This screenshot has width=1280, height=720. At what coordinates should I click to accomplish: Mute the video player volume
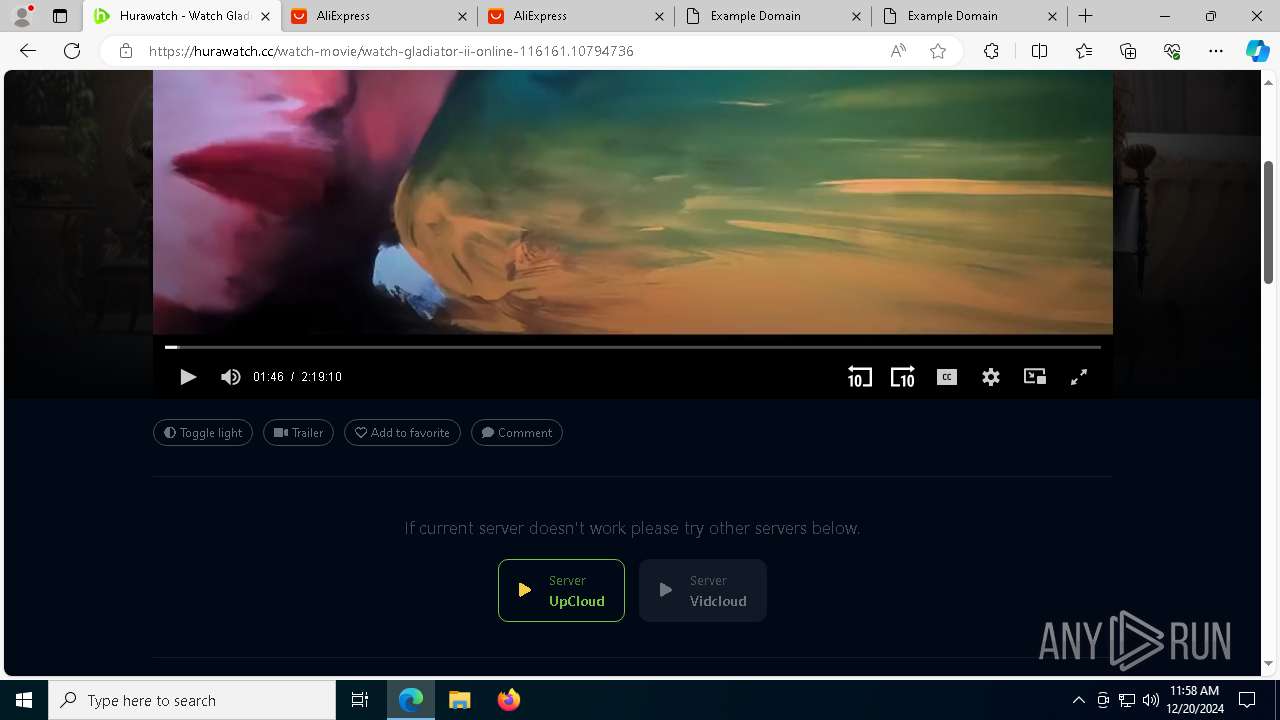point(231,377)
